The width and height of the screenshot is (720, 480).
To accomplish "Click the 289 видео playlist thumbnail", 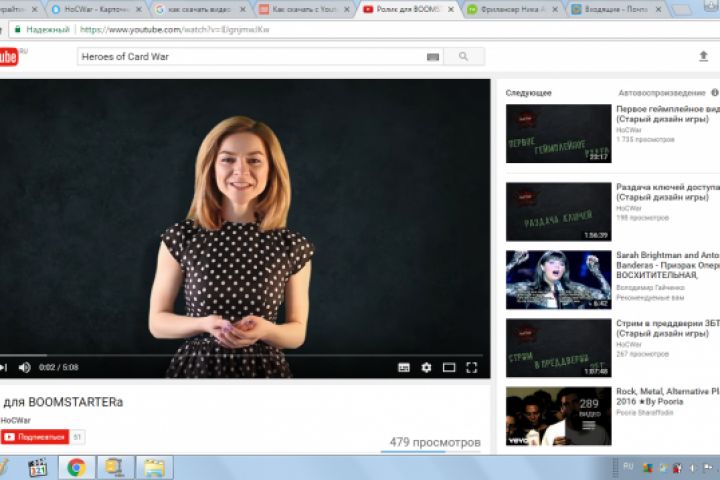I will (x=558, y=416).
